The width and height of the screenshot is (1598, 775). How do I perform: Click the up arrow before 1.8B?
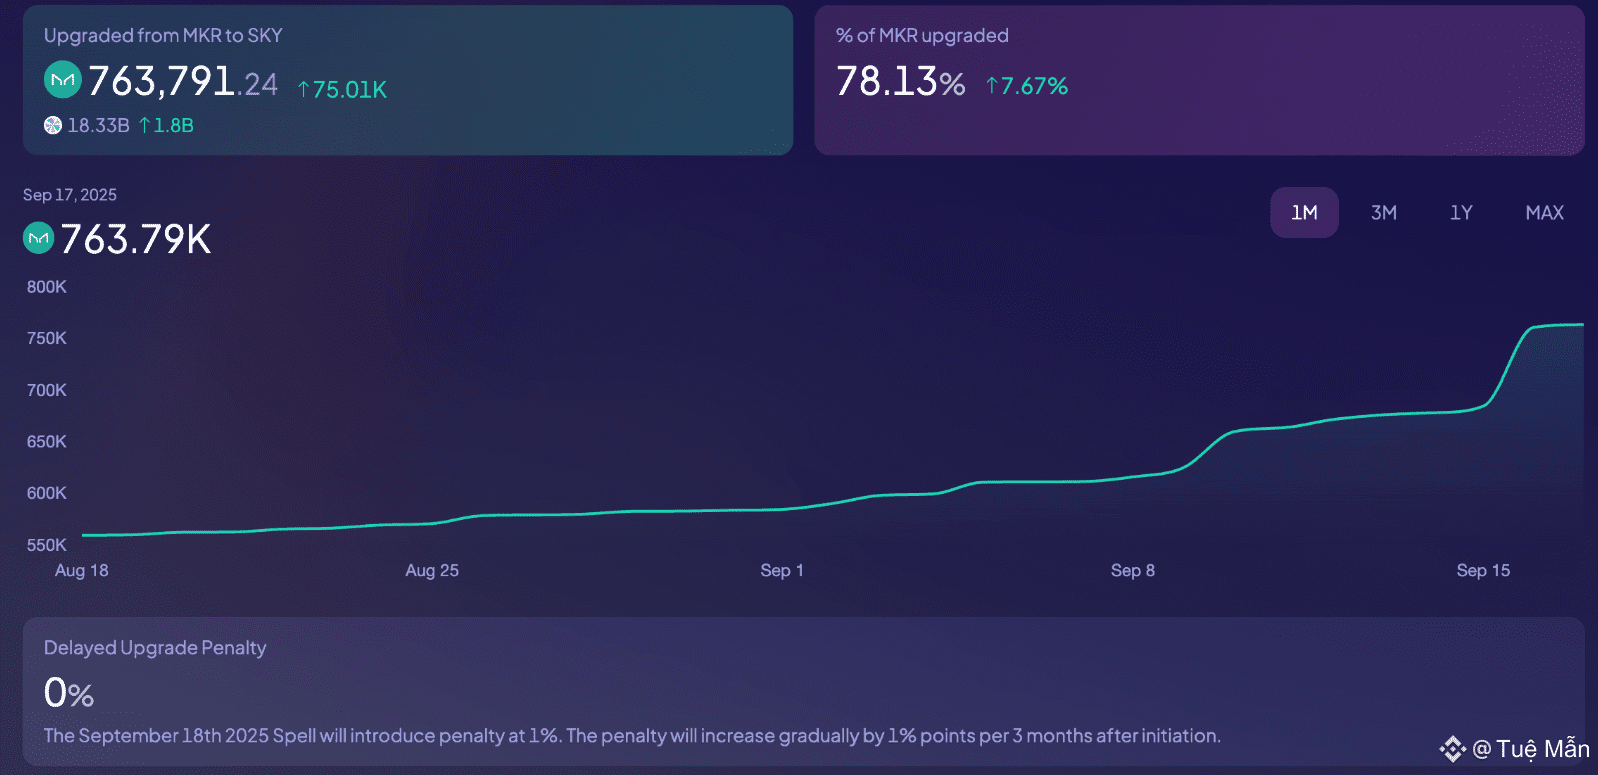click(x=145, y=125)
